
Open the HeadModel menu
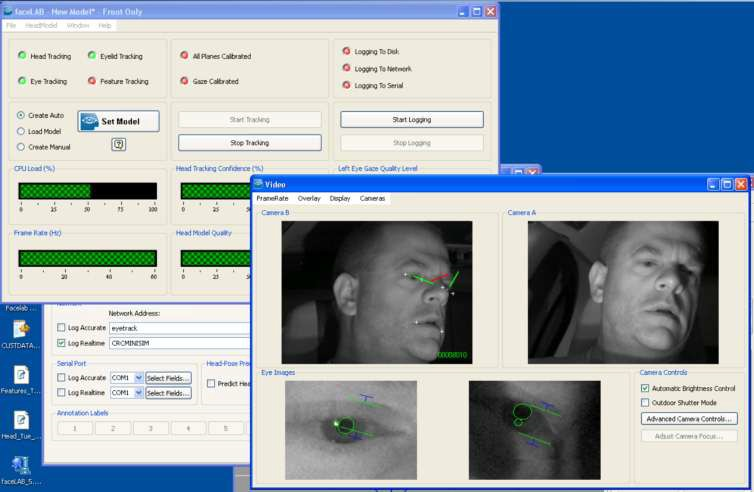pyautogui.click(x=41, y=25)
